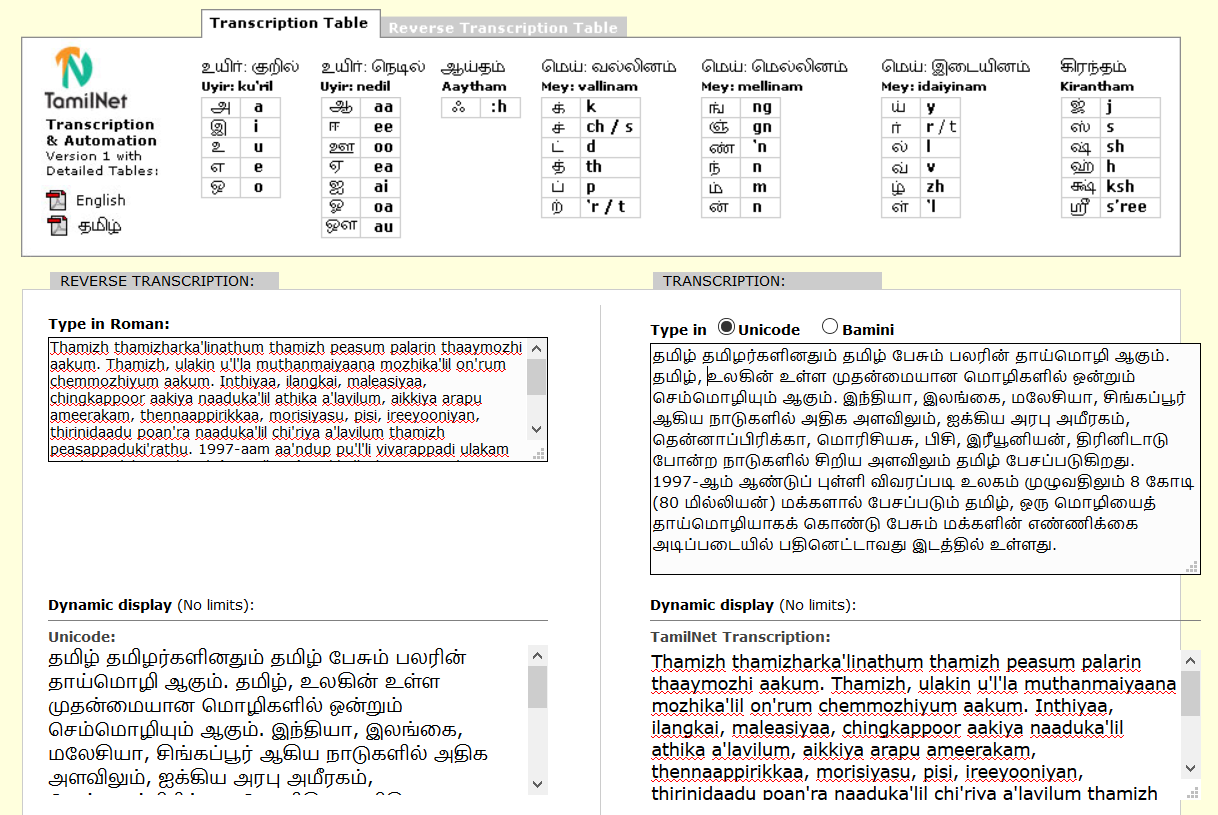
Task: Click up arrow in TamilNet Transcription scrollbar
Action: 1191,661
